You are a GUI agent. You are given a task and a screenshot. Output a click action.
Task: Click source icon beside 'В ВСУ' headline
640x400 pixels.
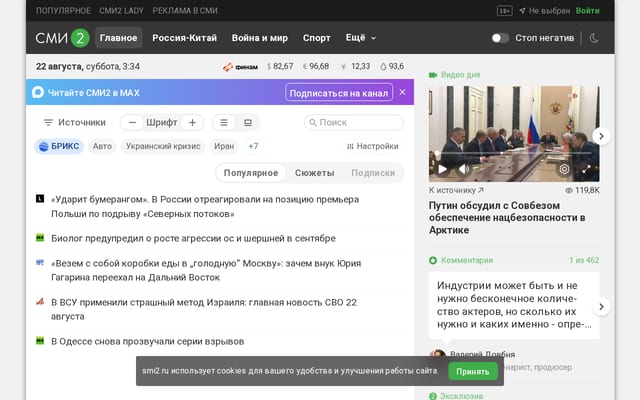[x=40, y=302]
